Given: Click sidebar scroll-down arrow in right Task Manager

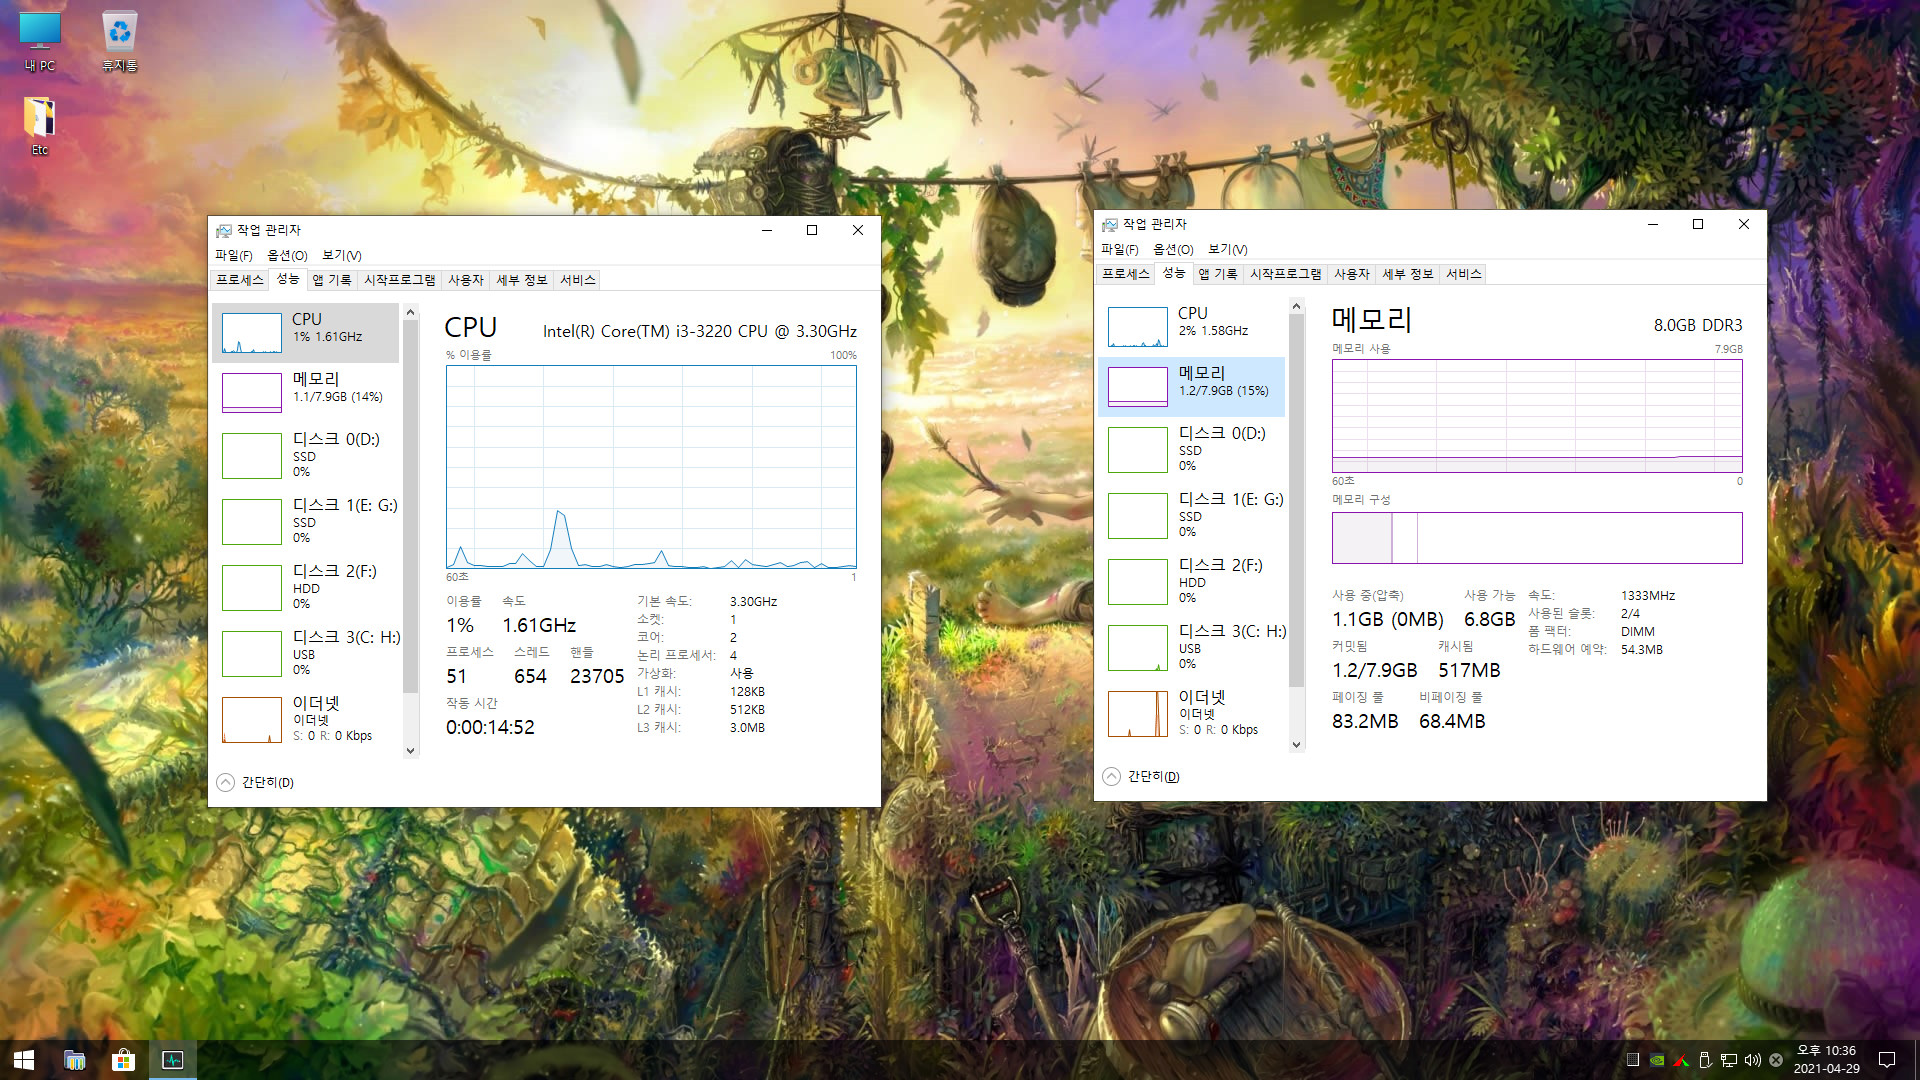Looking at the screenshot, I should click(x=1296, y=744).
